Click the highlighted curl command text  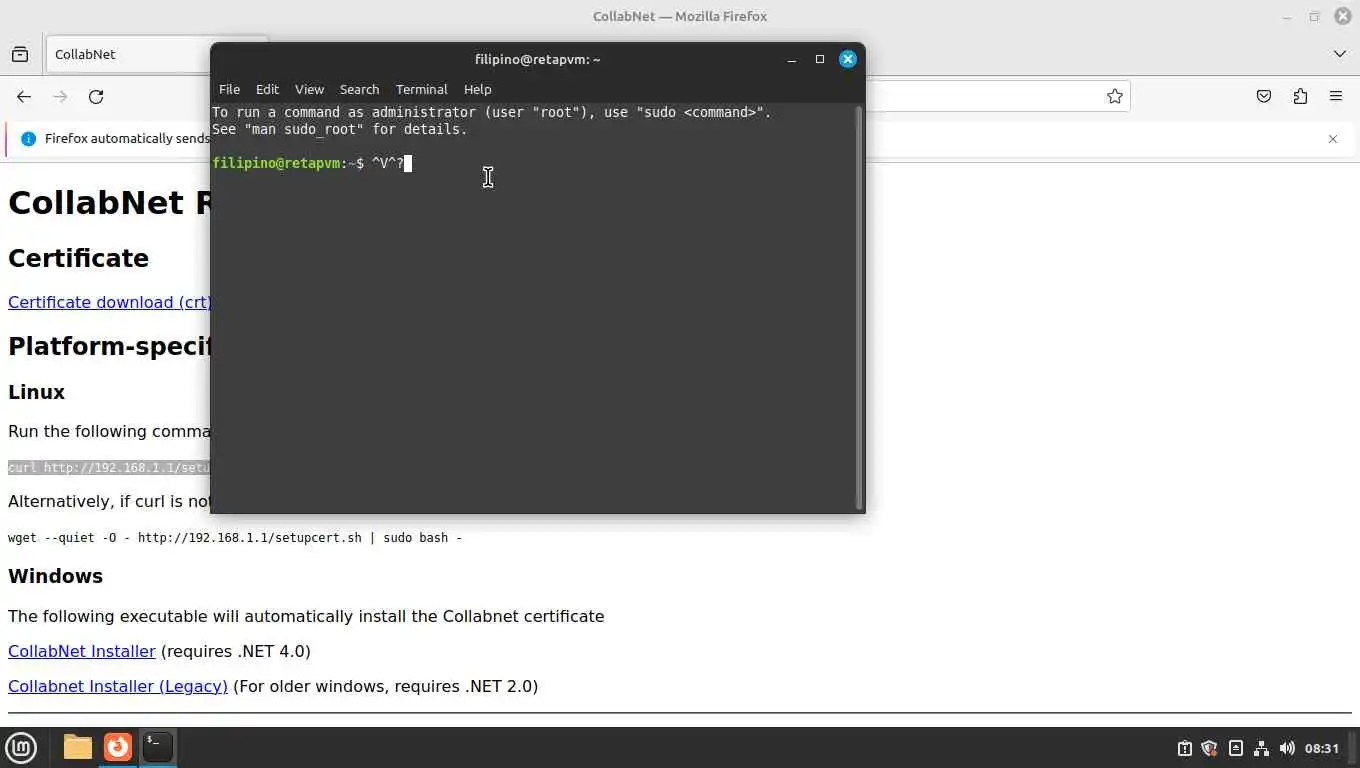click(x=109, y=468)
